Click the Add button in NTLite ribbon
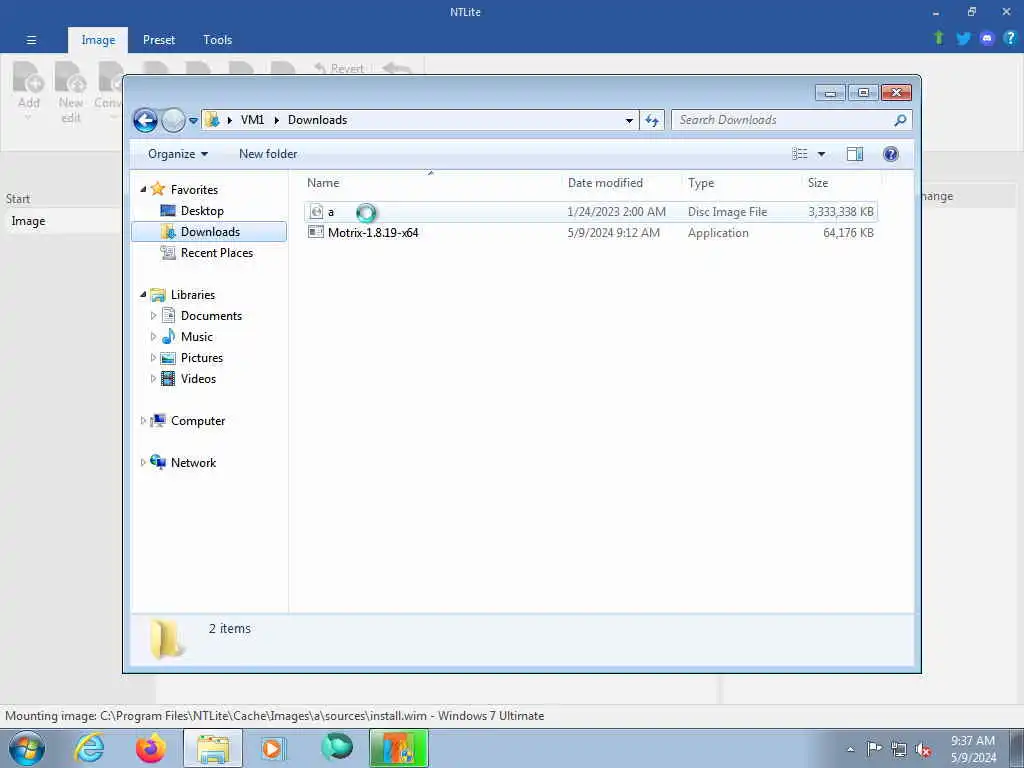Screen dimensions: 1024x768 click(x=29, y=90)
